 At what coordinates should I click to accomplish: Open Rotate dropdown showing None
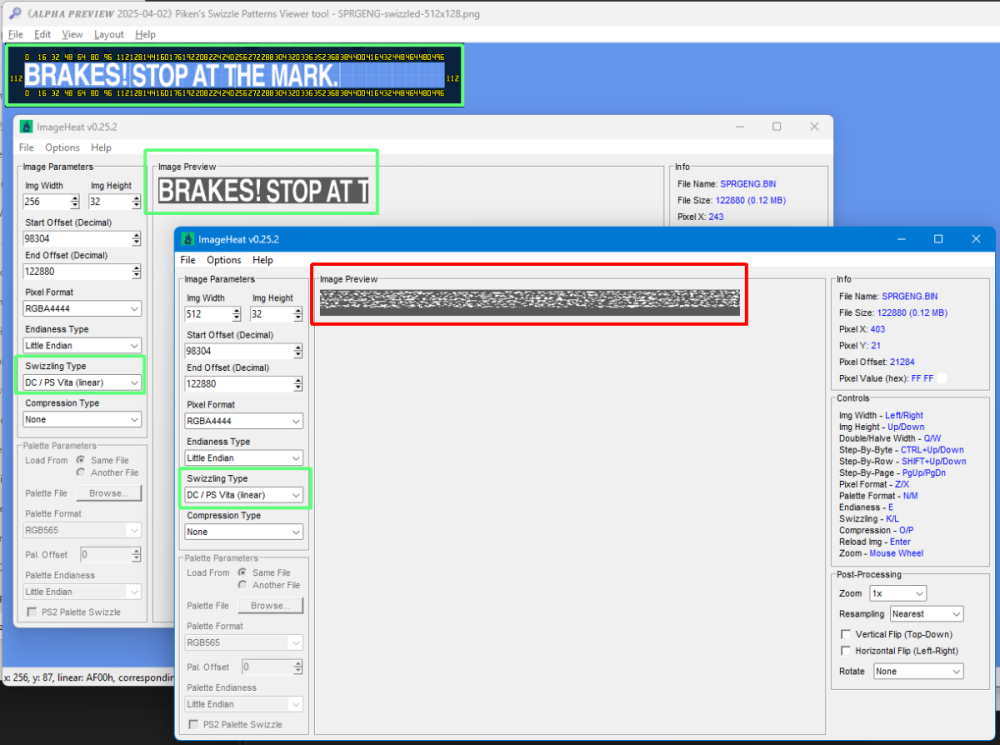coord(918,671)
